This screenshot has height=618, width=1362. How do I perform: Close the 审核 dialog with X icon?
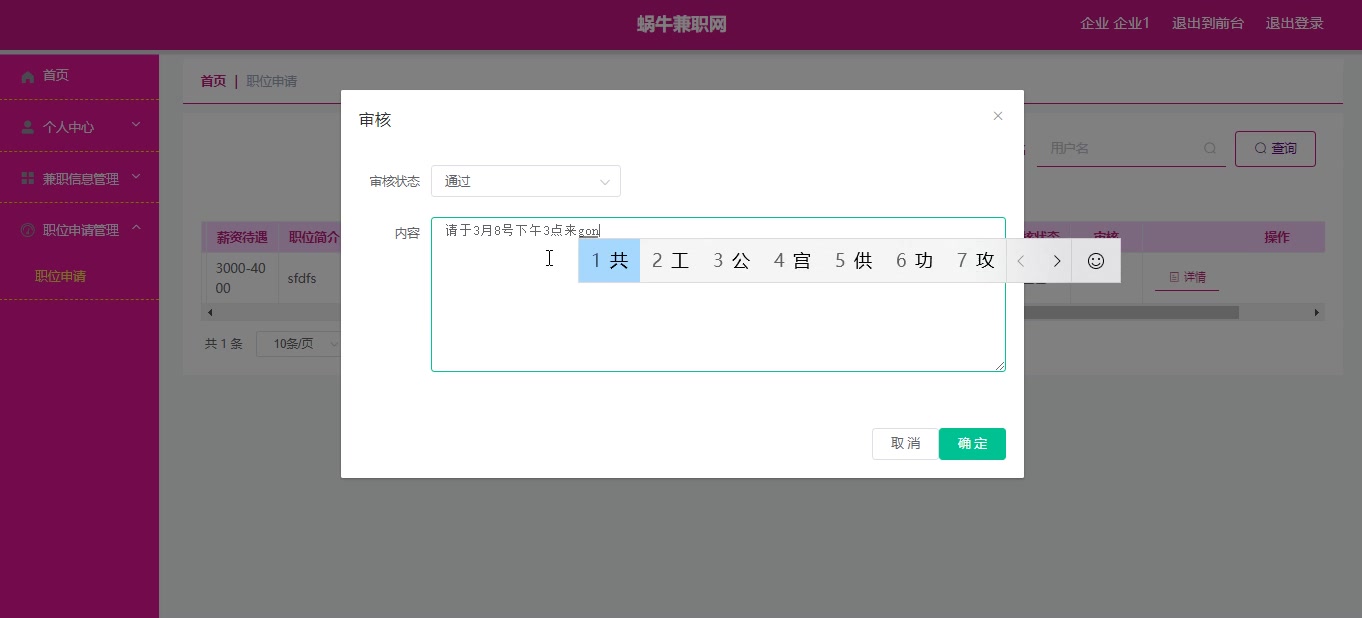997,116
